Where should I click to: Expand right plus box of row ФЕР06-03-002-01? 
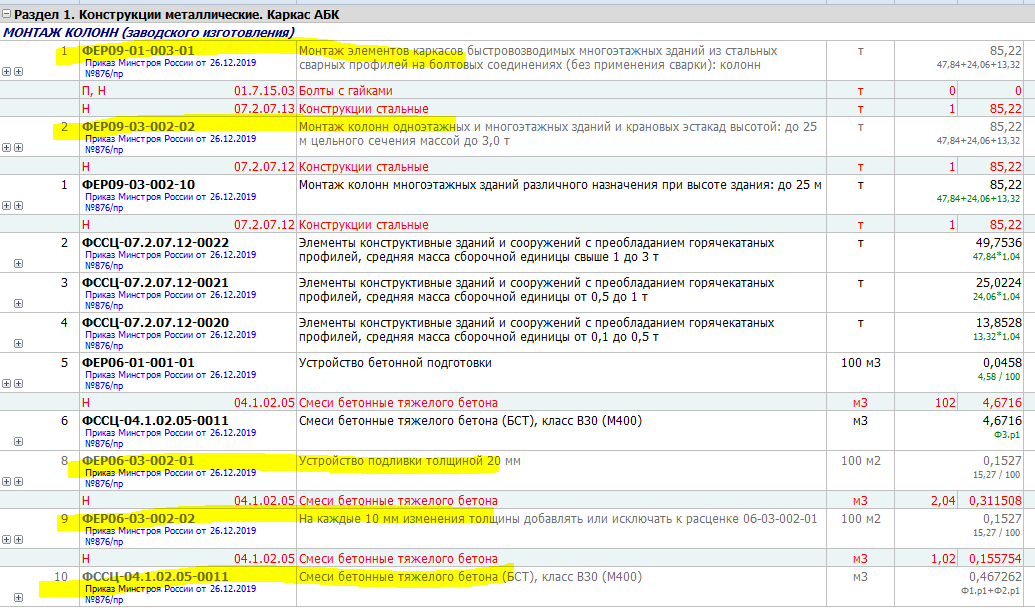pyautogui.click(x=18, y=481)
